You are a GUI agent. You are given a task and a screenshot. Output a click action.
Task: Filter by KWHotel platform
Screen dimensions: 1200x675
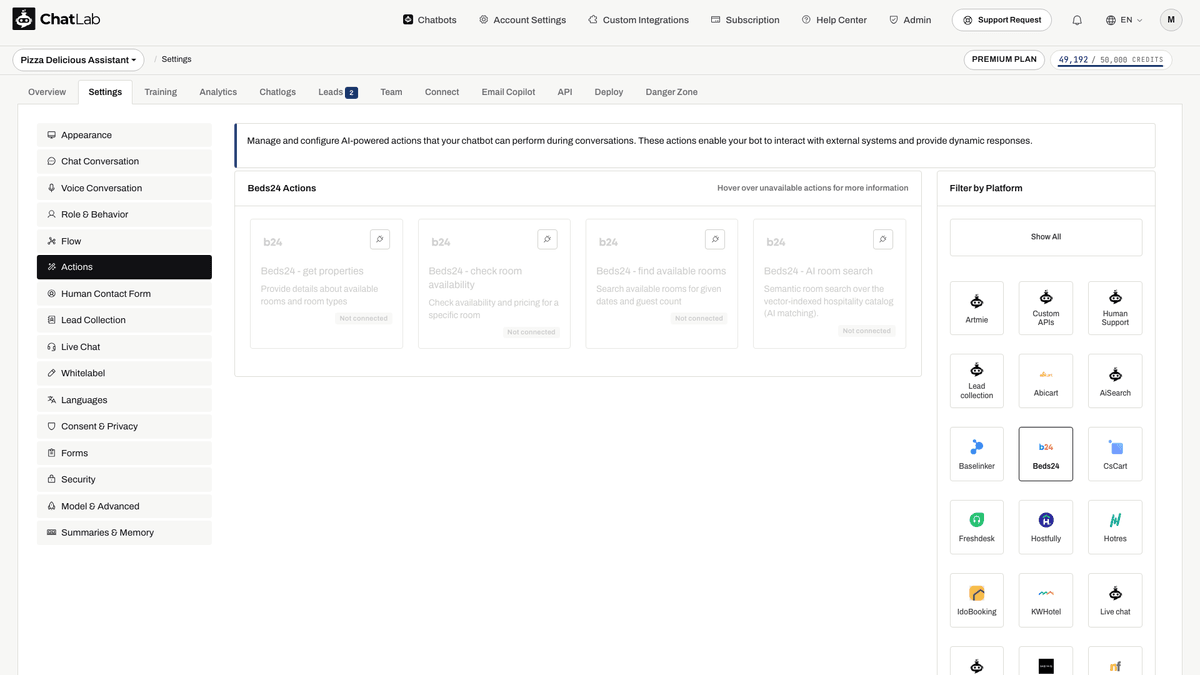pyautogui.click(x=1046, y=600)
